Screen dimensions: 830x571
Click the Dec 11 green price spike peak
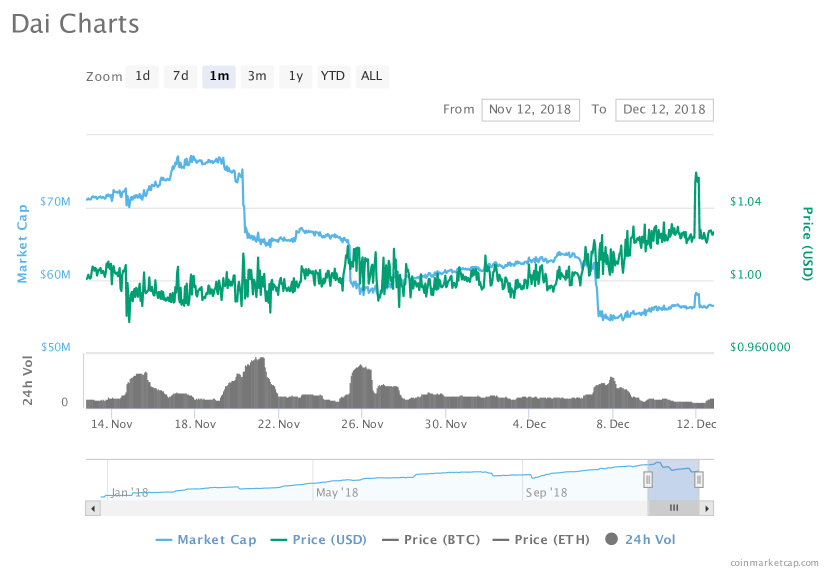pyautogui.click(x=696, y=174)
